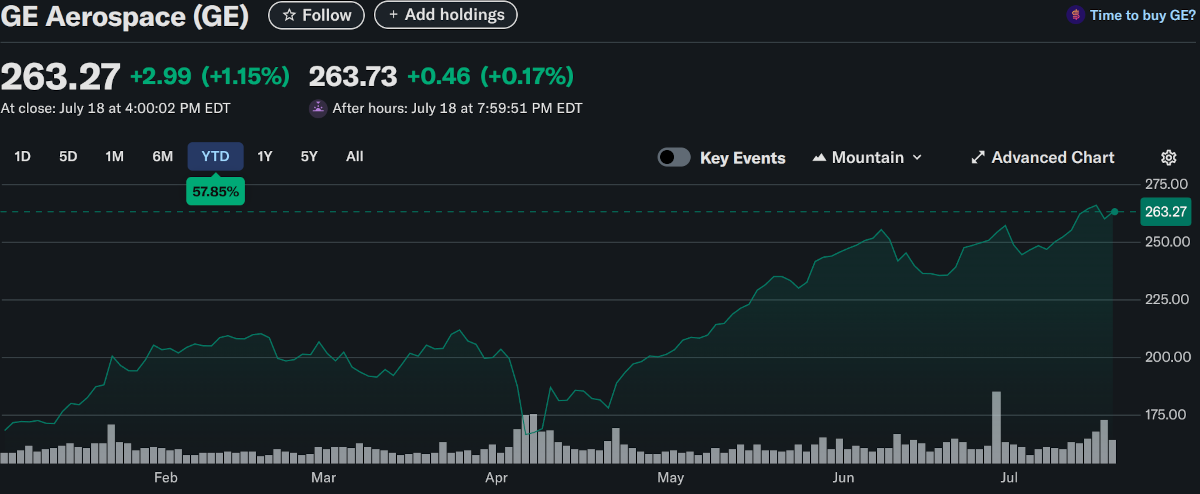The image size is (1200, 494).
Task: Select the 1M time range
Action: tap(115, 156)
